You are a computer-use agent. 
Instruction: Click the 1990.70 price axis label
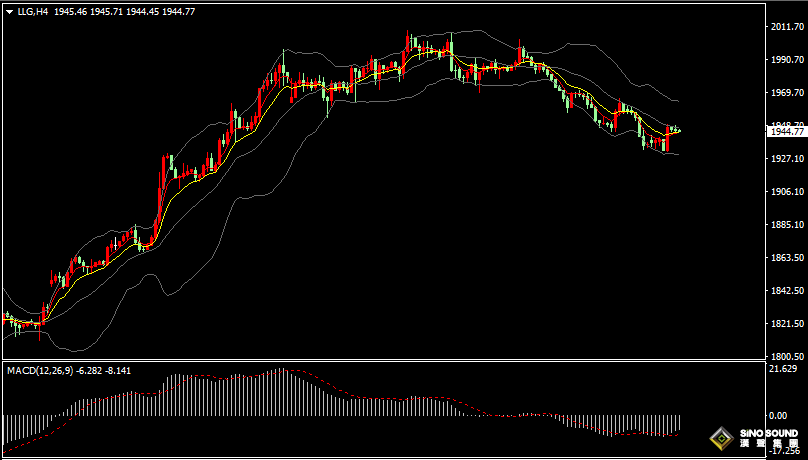[x=785, y=60]
